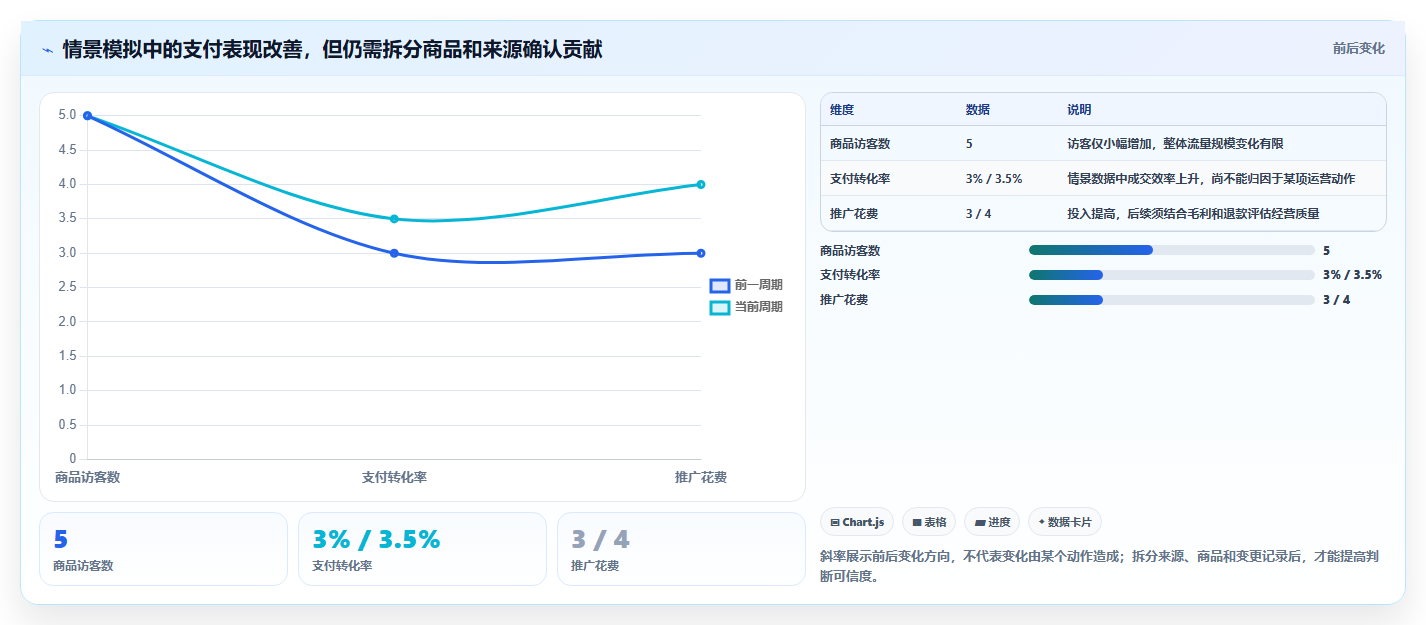
Task: Click the icon inside 进度 chip
Action: pos(980,523)
